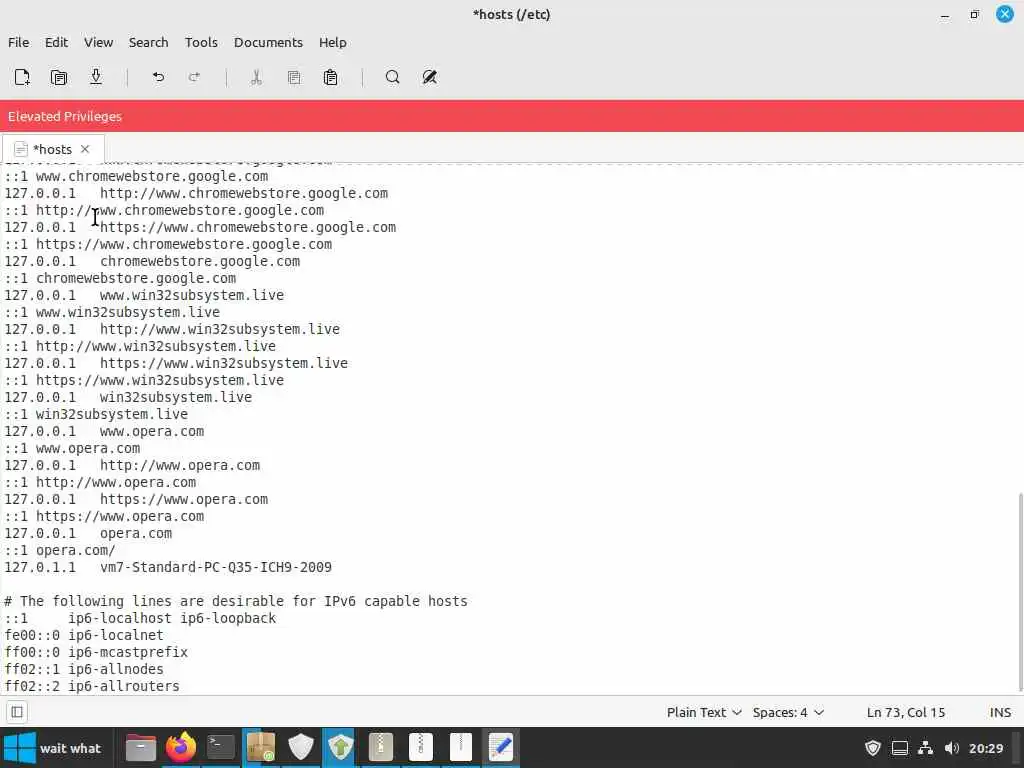Open Find with magnifier icon
Viewport: 1024px width, 768px height.
(392, 77)
